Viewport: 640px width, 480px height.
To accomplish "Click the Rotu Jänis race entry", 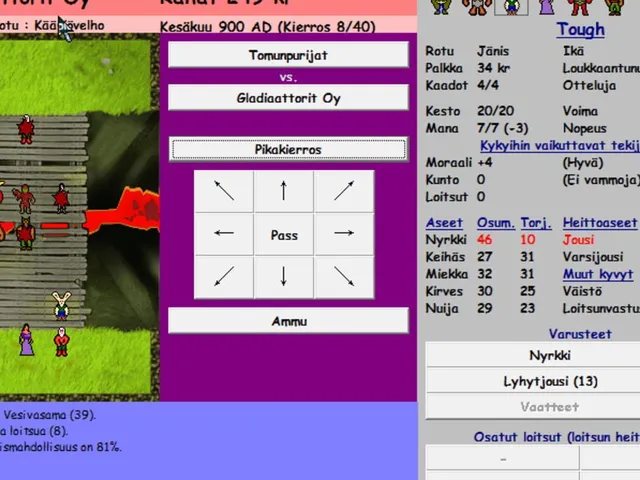I will [x=467, y=51].
